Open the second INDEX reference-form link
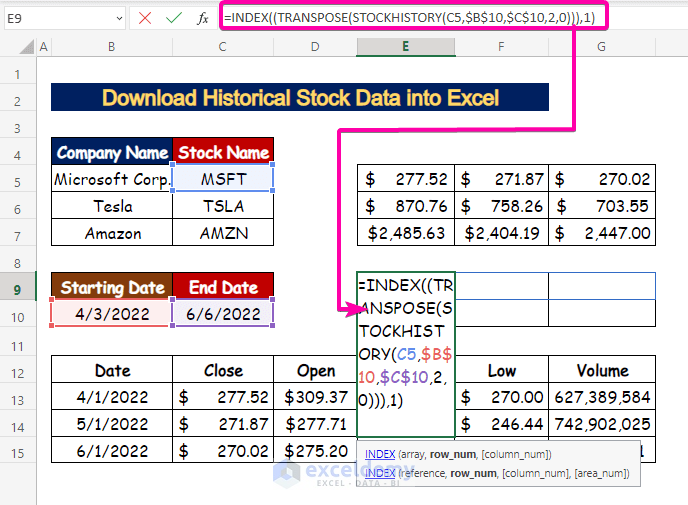The width and height of the screenshot is (688, 505). click(x=380, y=473)
